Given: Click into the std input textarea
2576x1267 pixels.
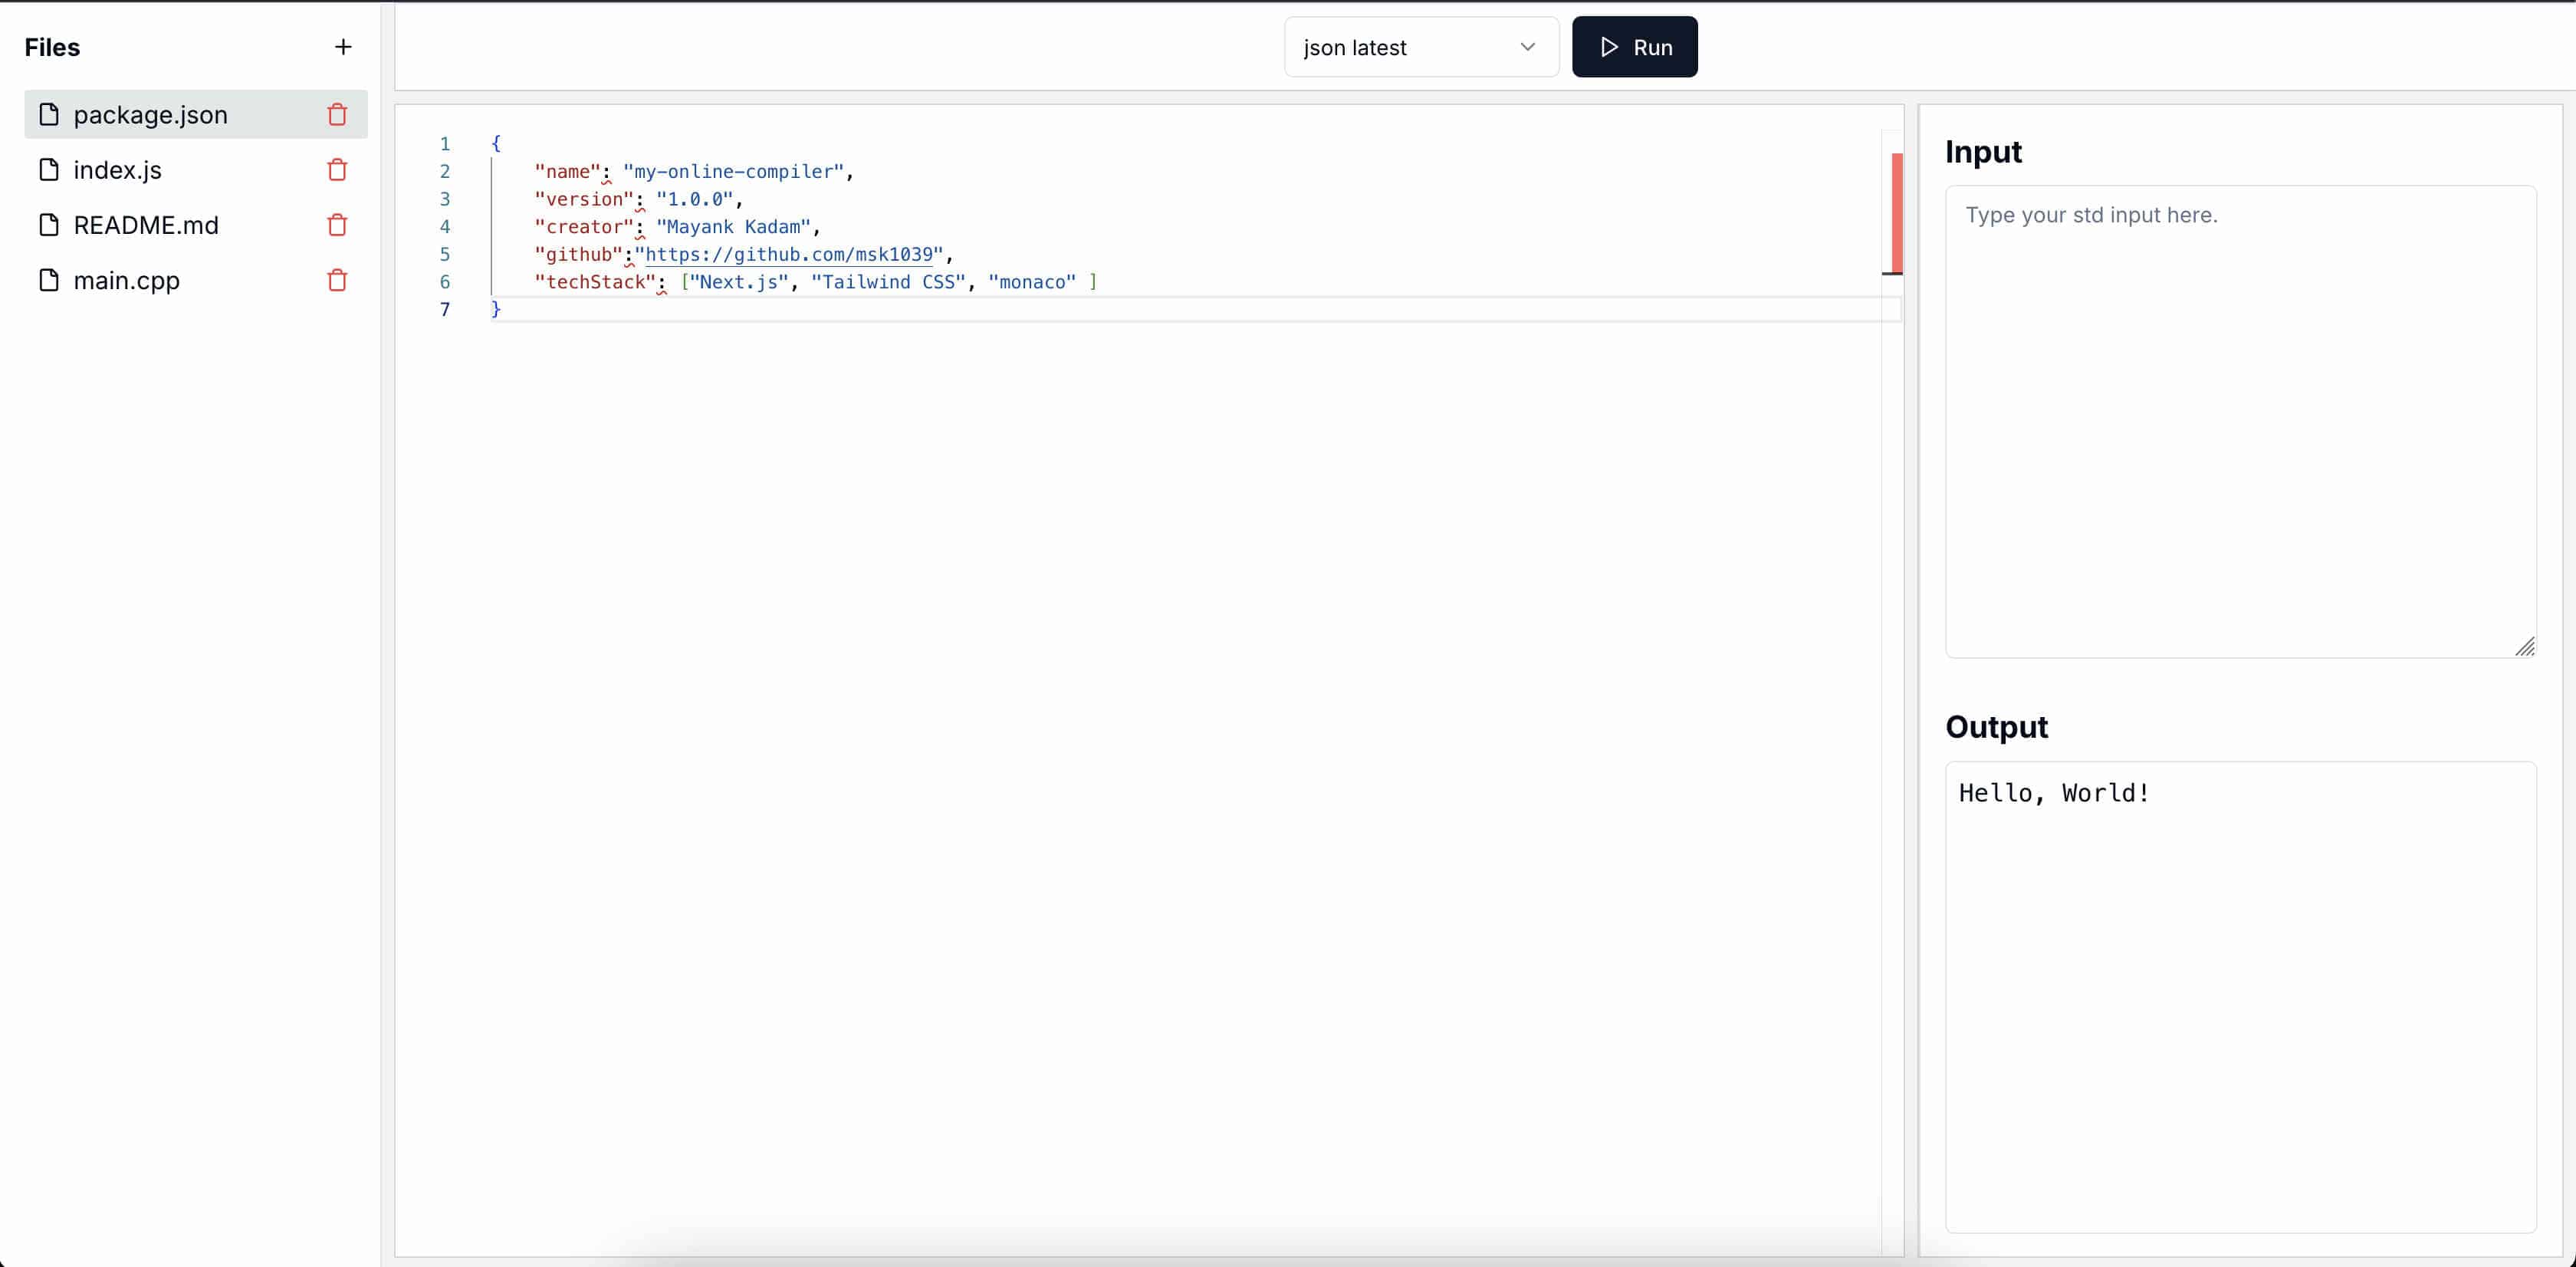Looking at the screenshot, I should coord(2240,421).
